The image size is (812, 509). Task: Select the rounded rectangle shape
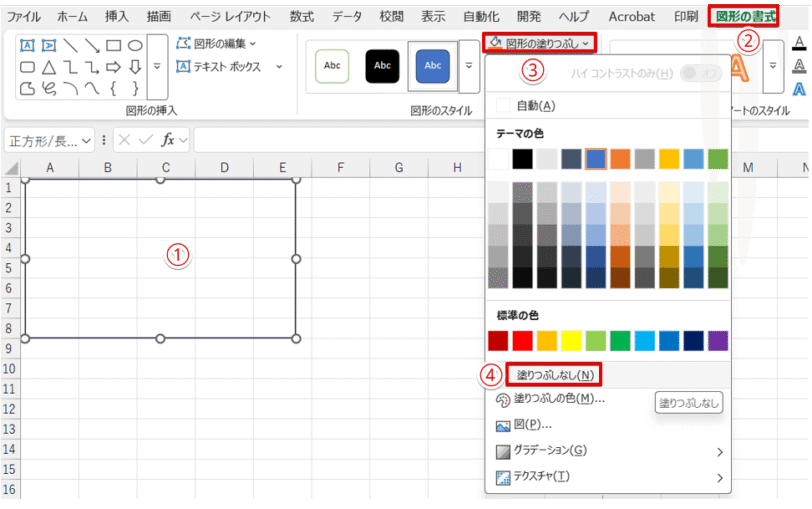pos(27,67)
